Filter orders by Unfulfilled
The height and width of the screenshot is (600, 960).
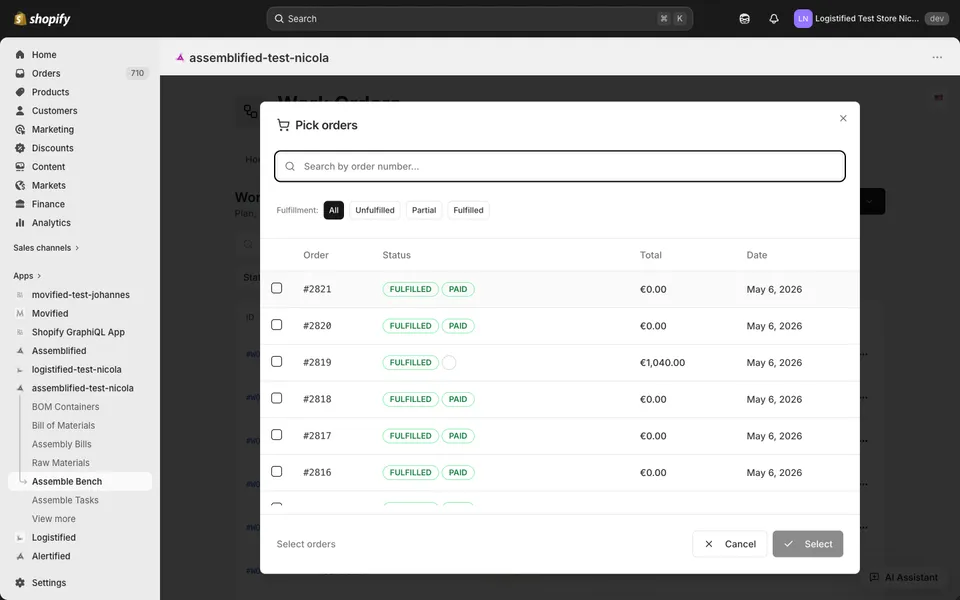point(375,210)
